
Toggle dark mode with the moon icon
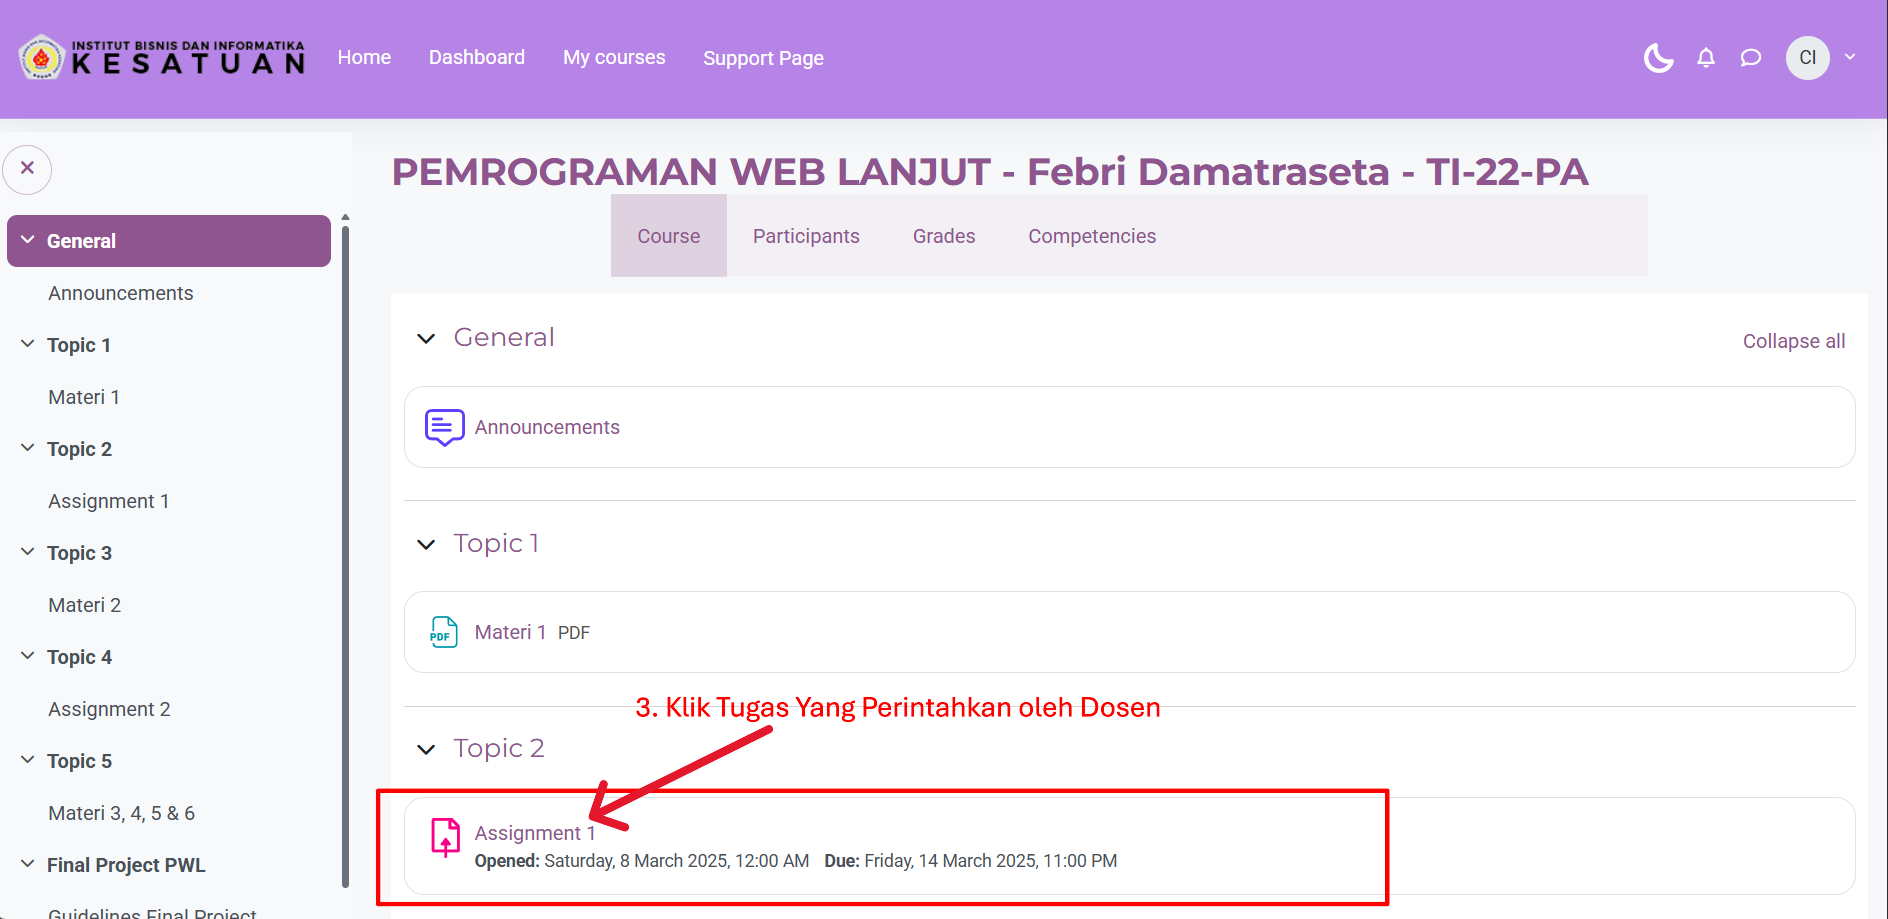click(x=1658, y=58)
